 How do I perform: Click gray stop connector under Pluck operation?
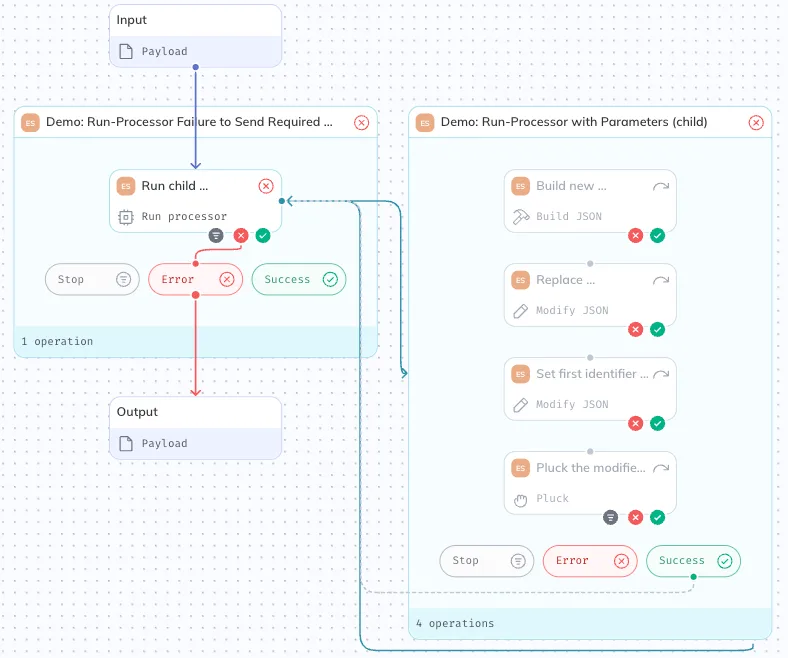611,517
